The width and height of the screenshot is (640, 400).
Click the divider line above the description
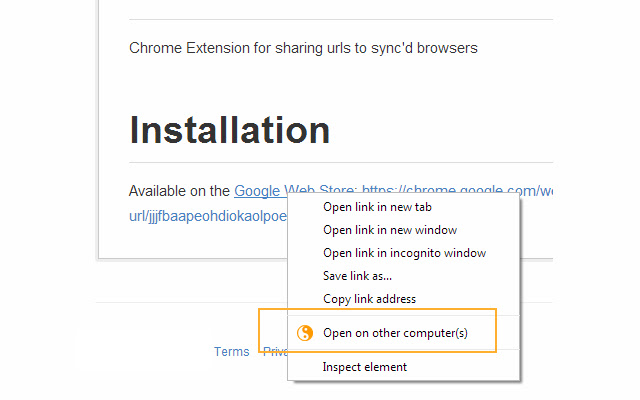341,19
